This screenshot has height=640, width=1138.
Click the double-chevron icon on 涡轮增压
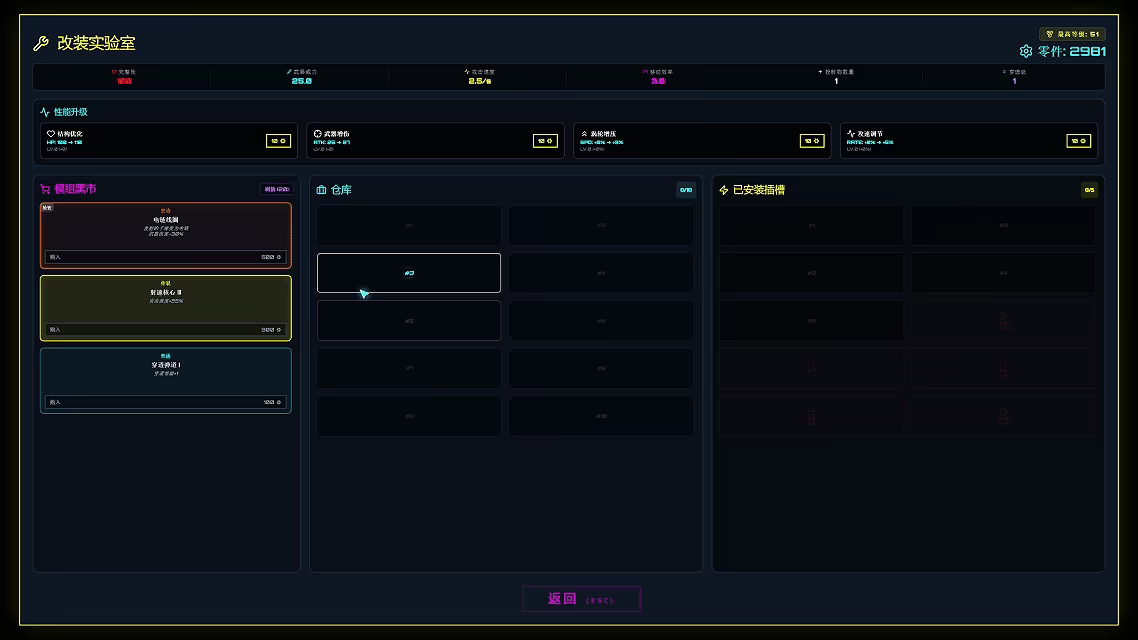pyautogui.click(x=584, y=134)
